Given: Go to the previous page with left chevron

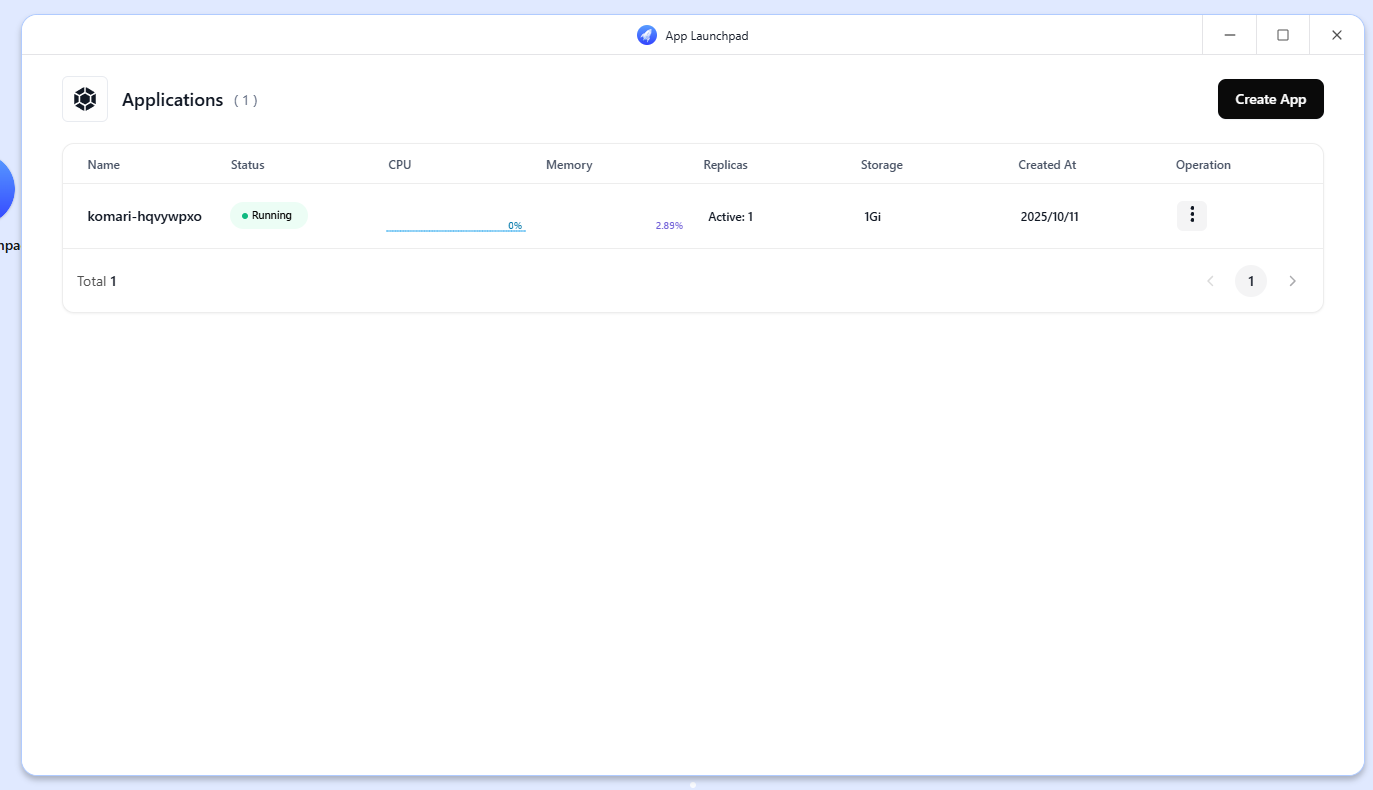Looking at the screenshot, I should coord(1210,281).
